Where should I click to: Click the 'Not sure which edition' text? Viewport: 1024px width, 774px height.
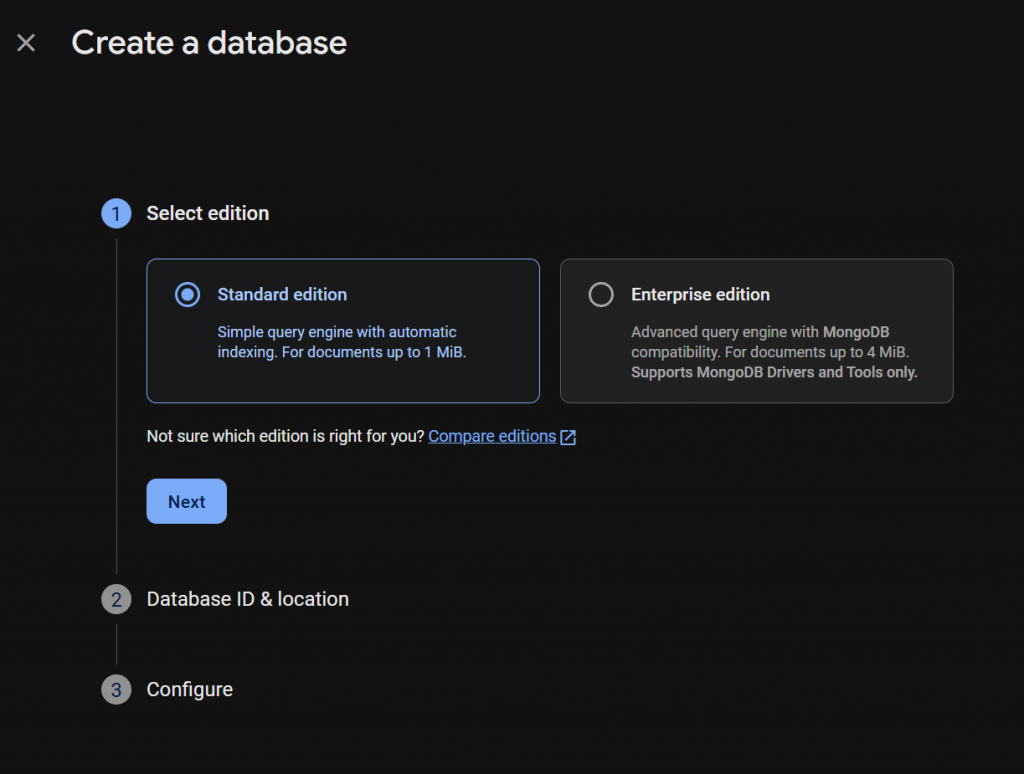(286, 436)
